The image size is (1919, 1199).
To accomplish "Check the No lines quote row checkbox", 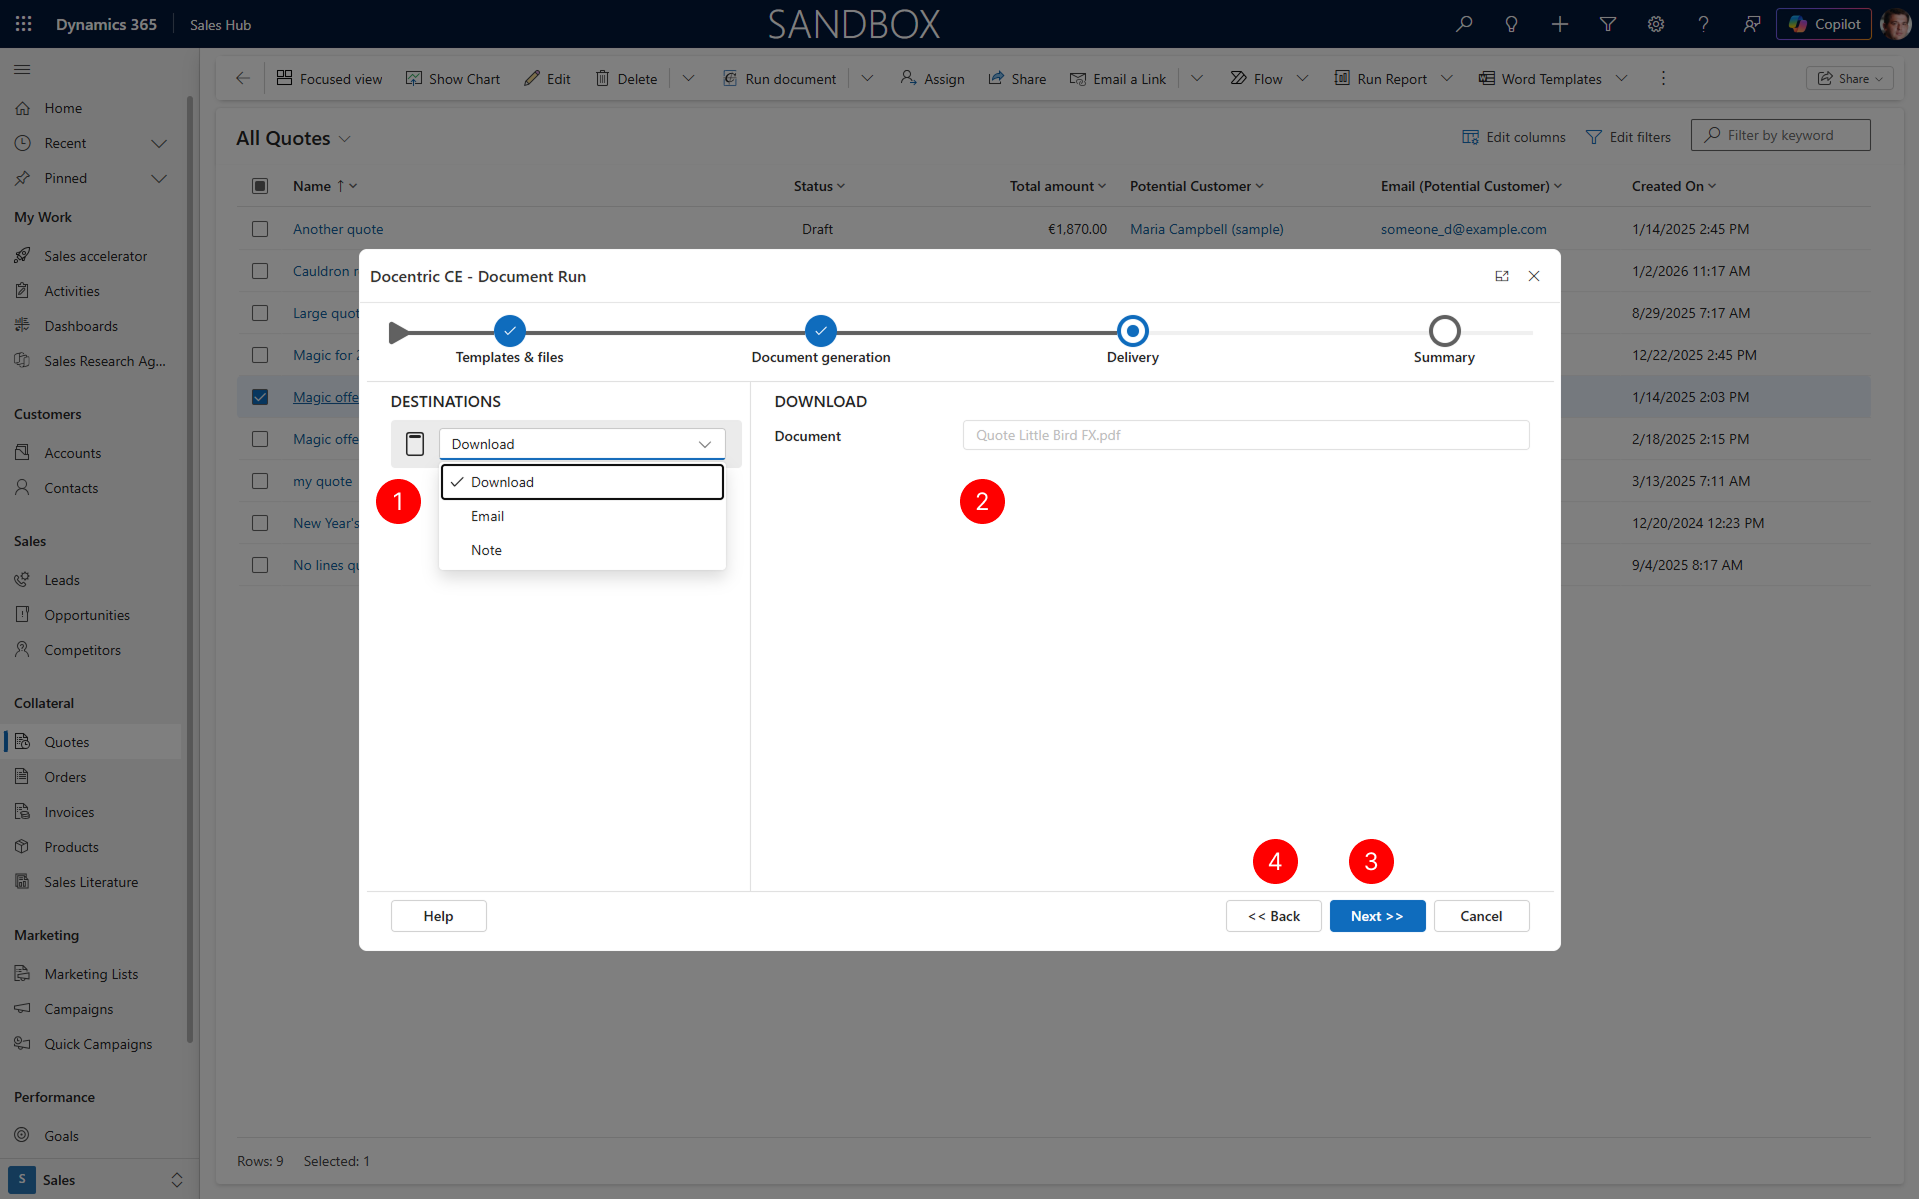I will tap(260, 565).
